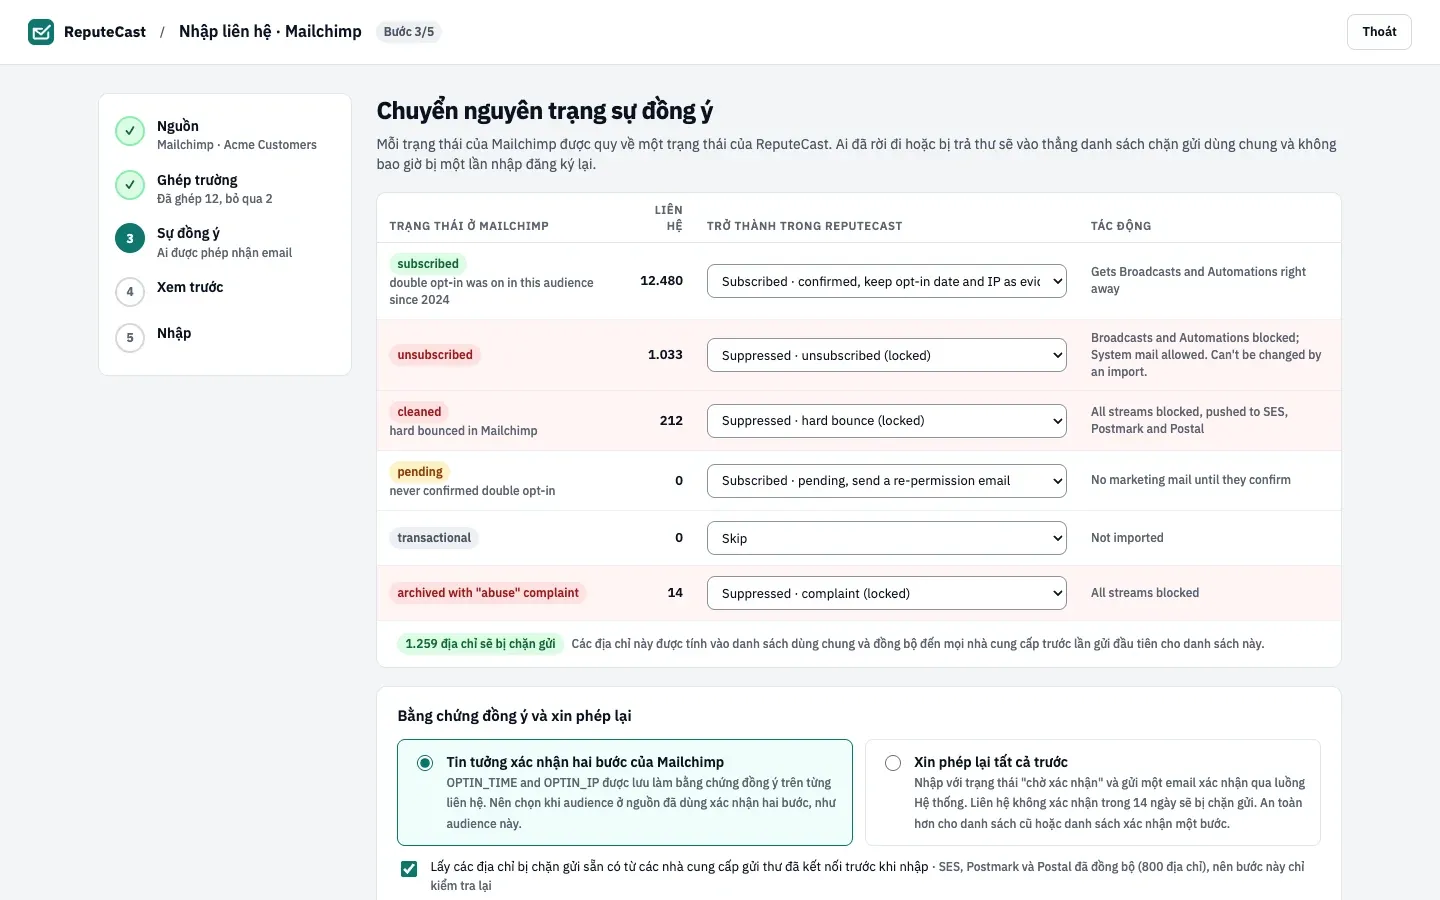Screen dimensions: 1440x900
Task: Click the count 14 in abuse complaint row
Action: coord(675,593)
